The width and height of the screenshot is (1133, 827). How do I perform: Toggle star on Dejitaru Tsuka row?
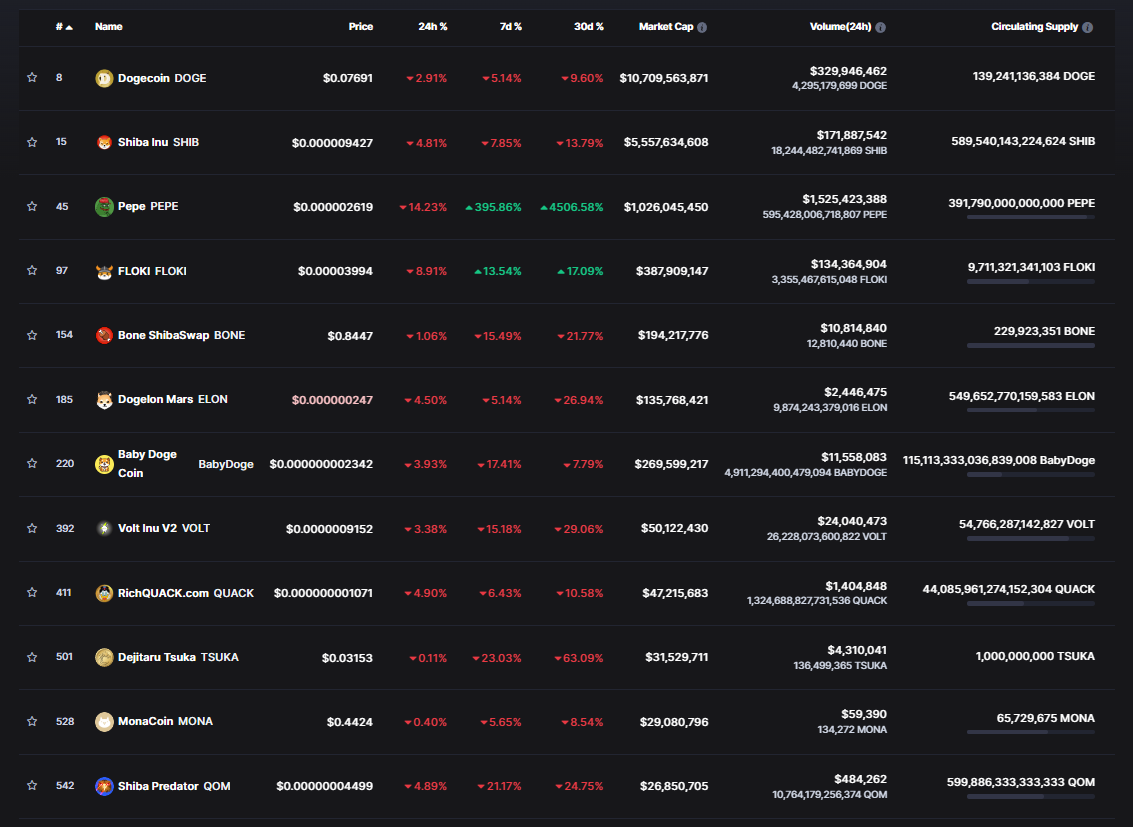point(32,657)
